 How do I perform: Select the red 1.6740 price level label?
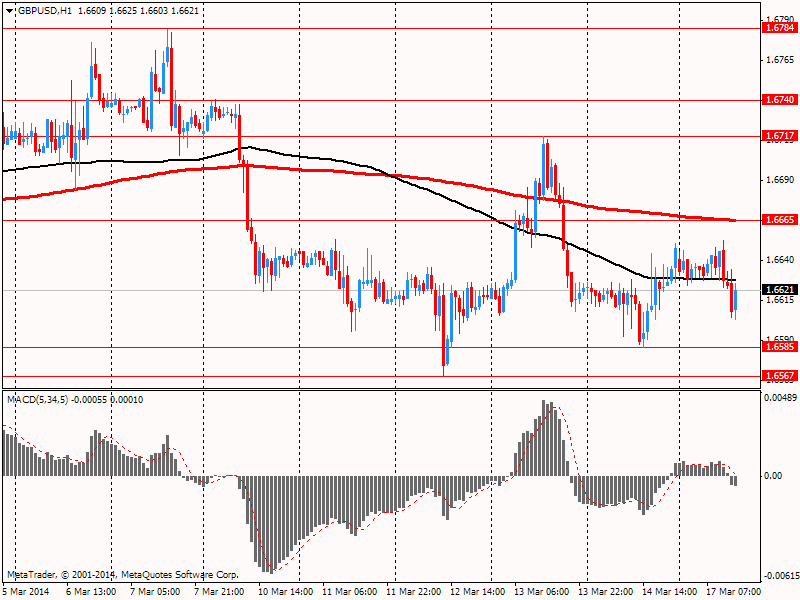780,99
